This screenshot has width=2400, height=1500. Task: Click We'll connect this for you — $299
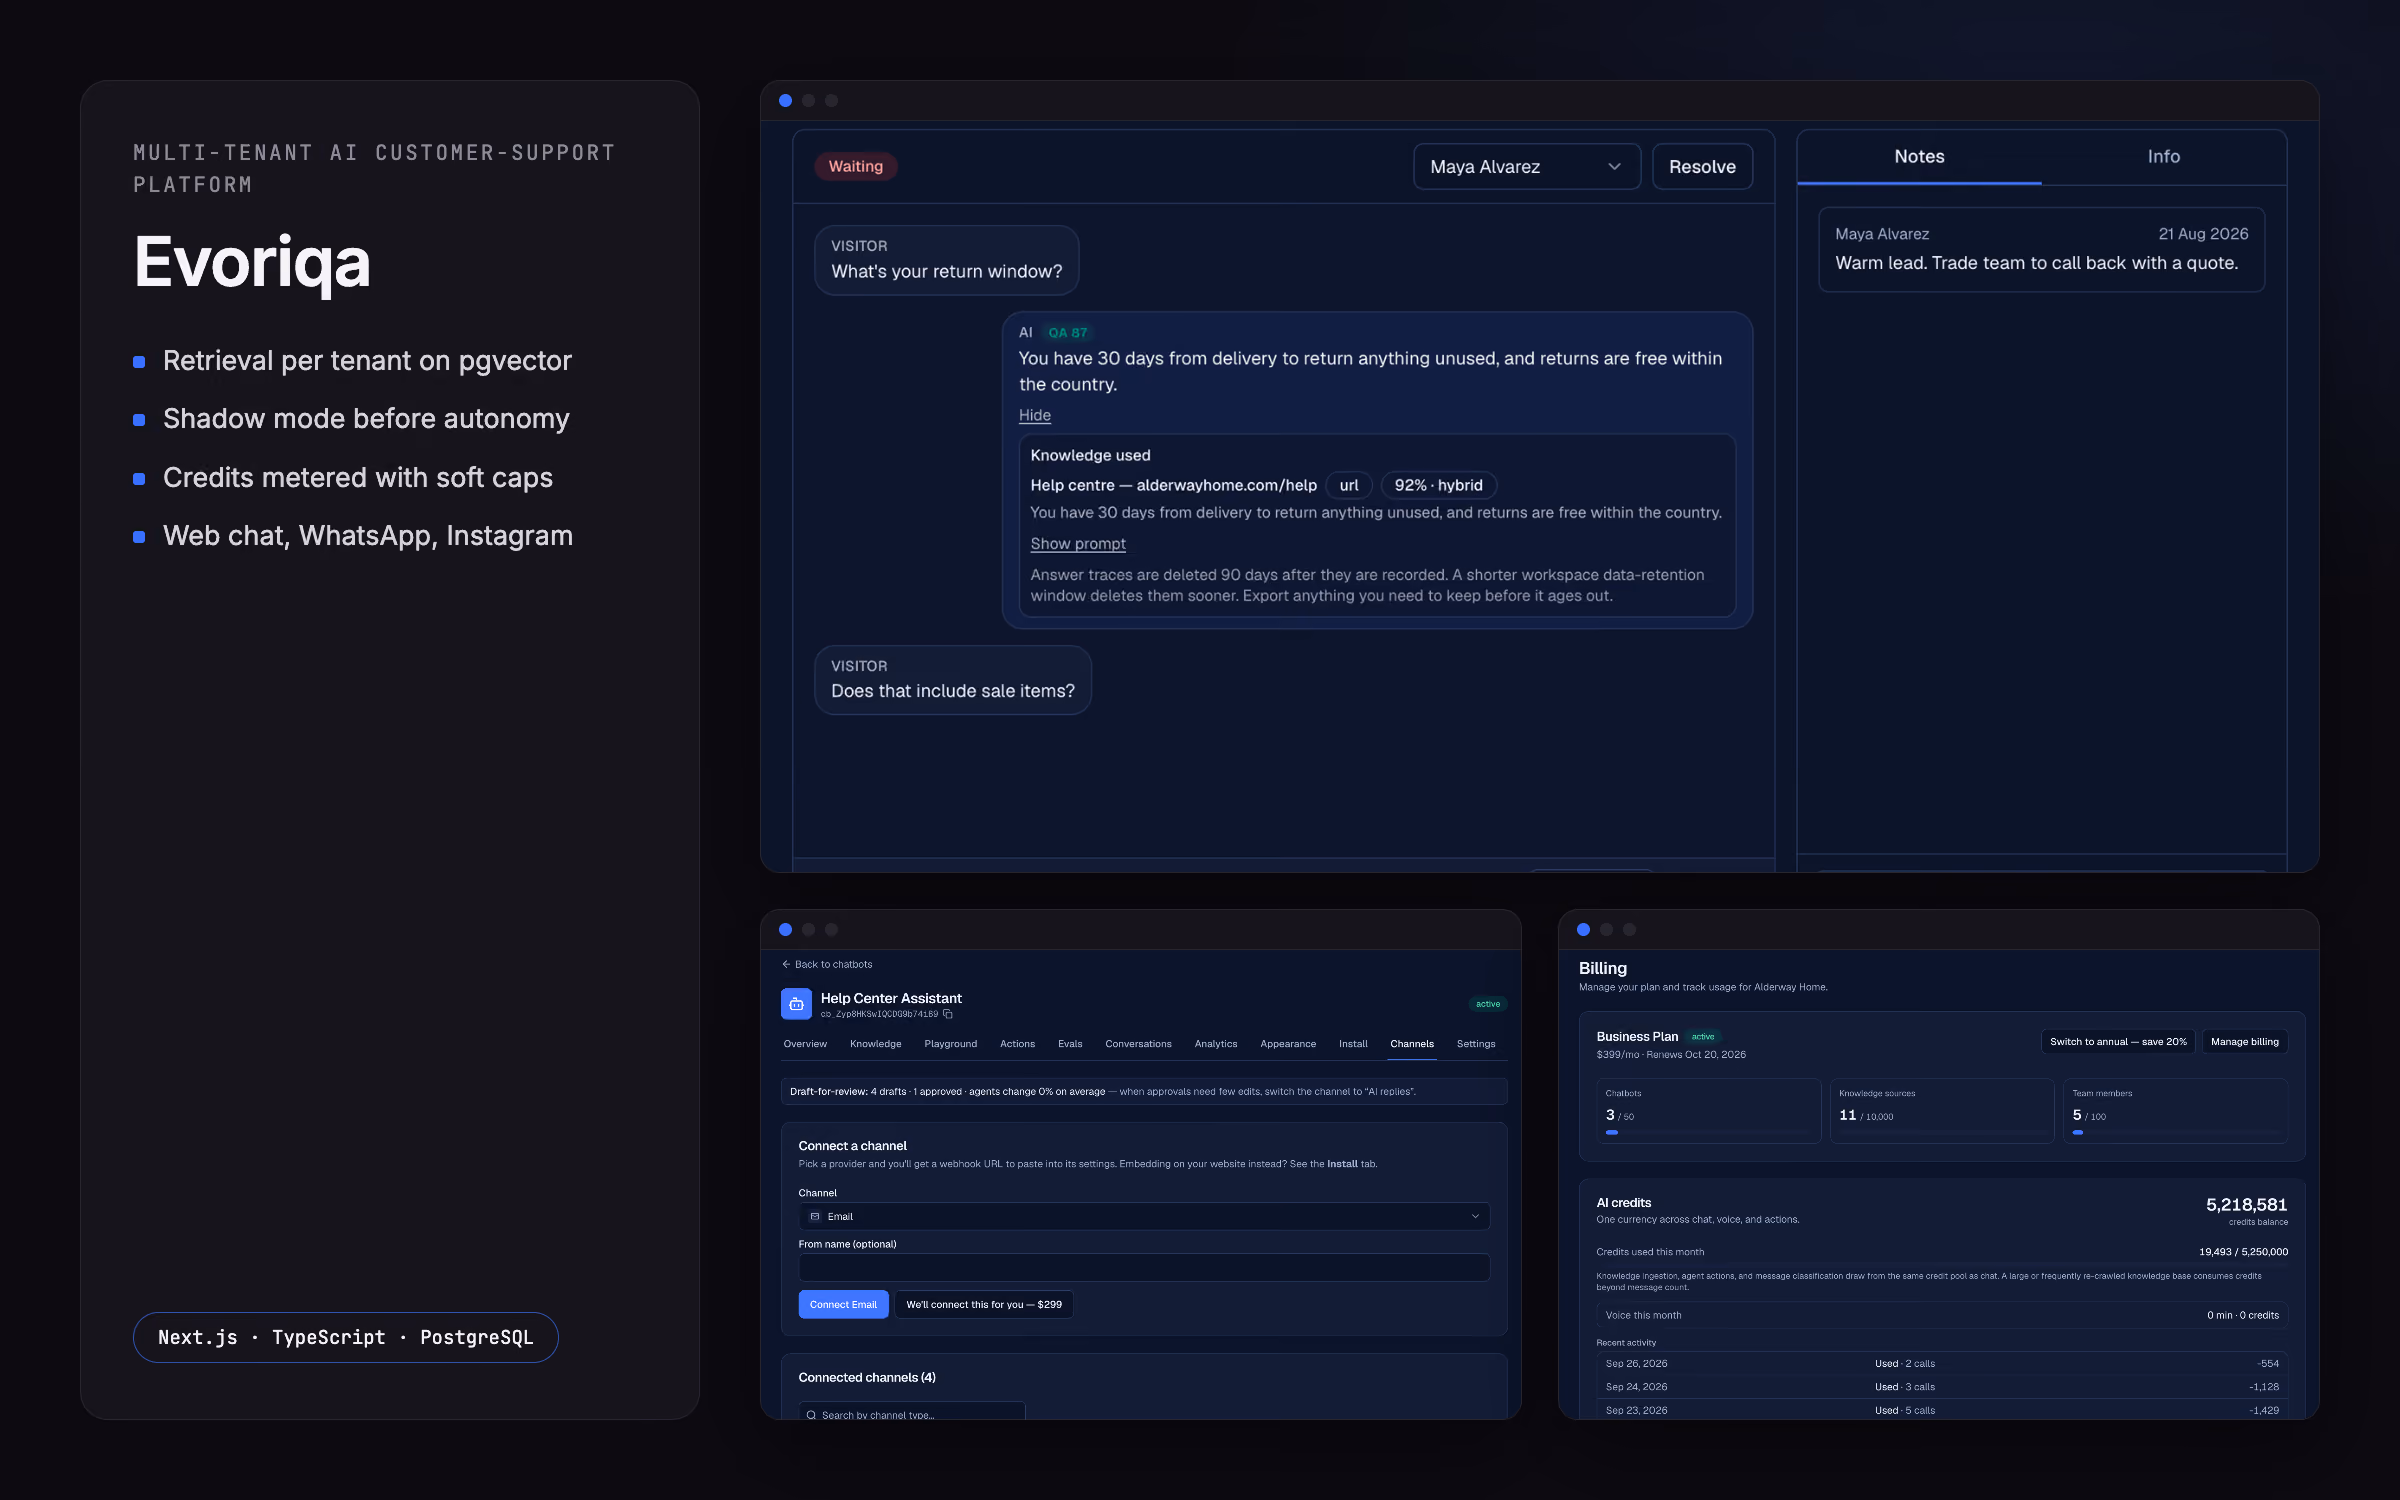point(984,1305)
